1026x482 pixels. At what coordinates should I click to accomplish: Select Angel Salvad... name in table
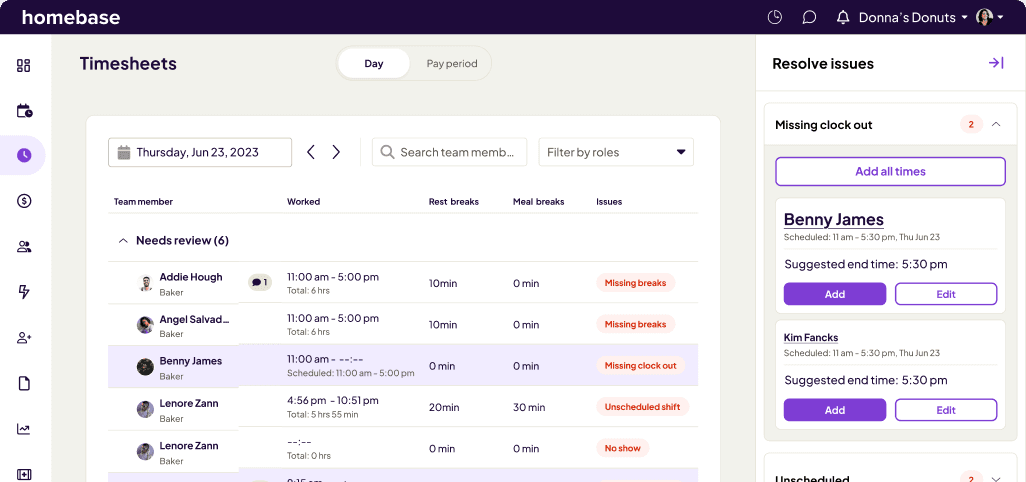tap(194, 319)
